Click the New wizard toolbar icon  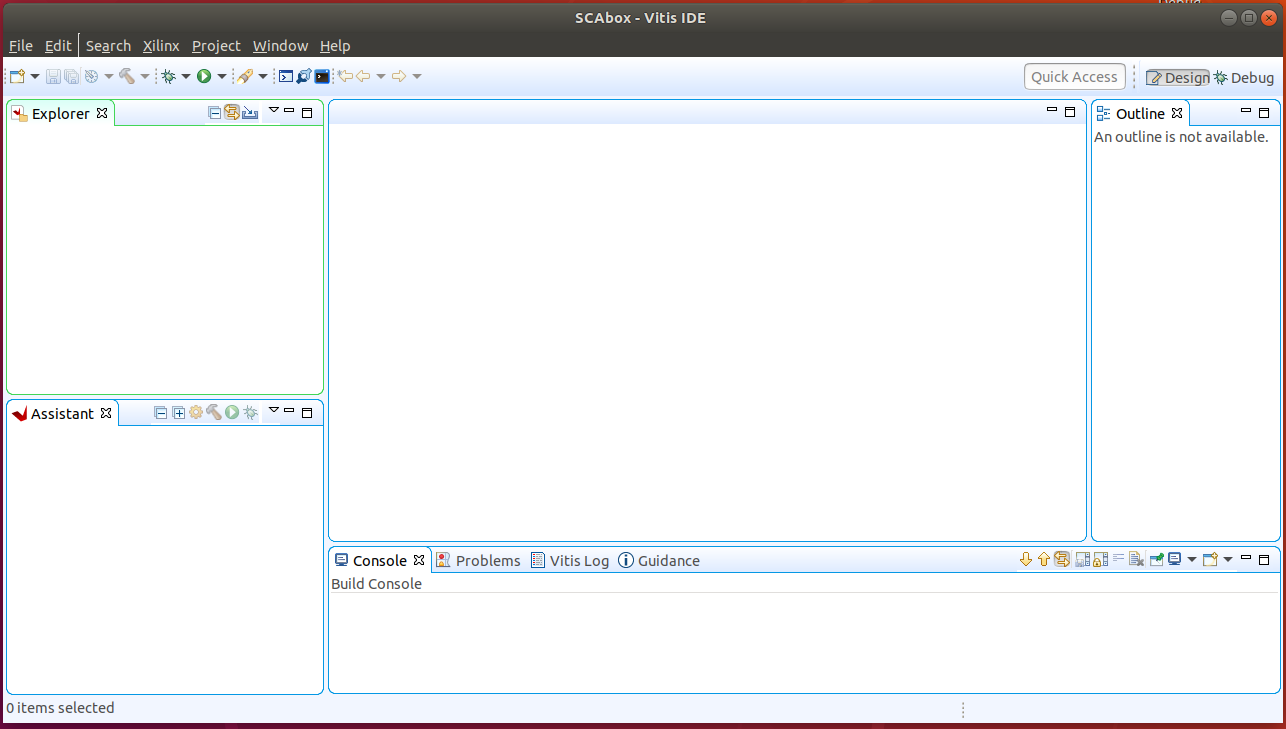point(17,76)
